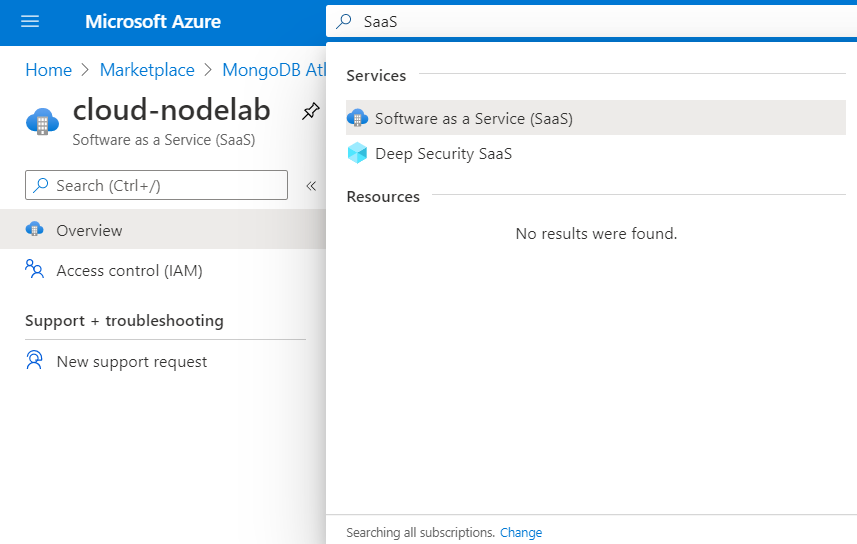
Task: Open the hamburger portal menu
Action: (30, 21)
